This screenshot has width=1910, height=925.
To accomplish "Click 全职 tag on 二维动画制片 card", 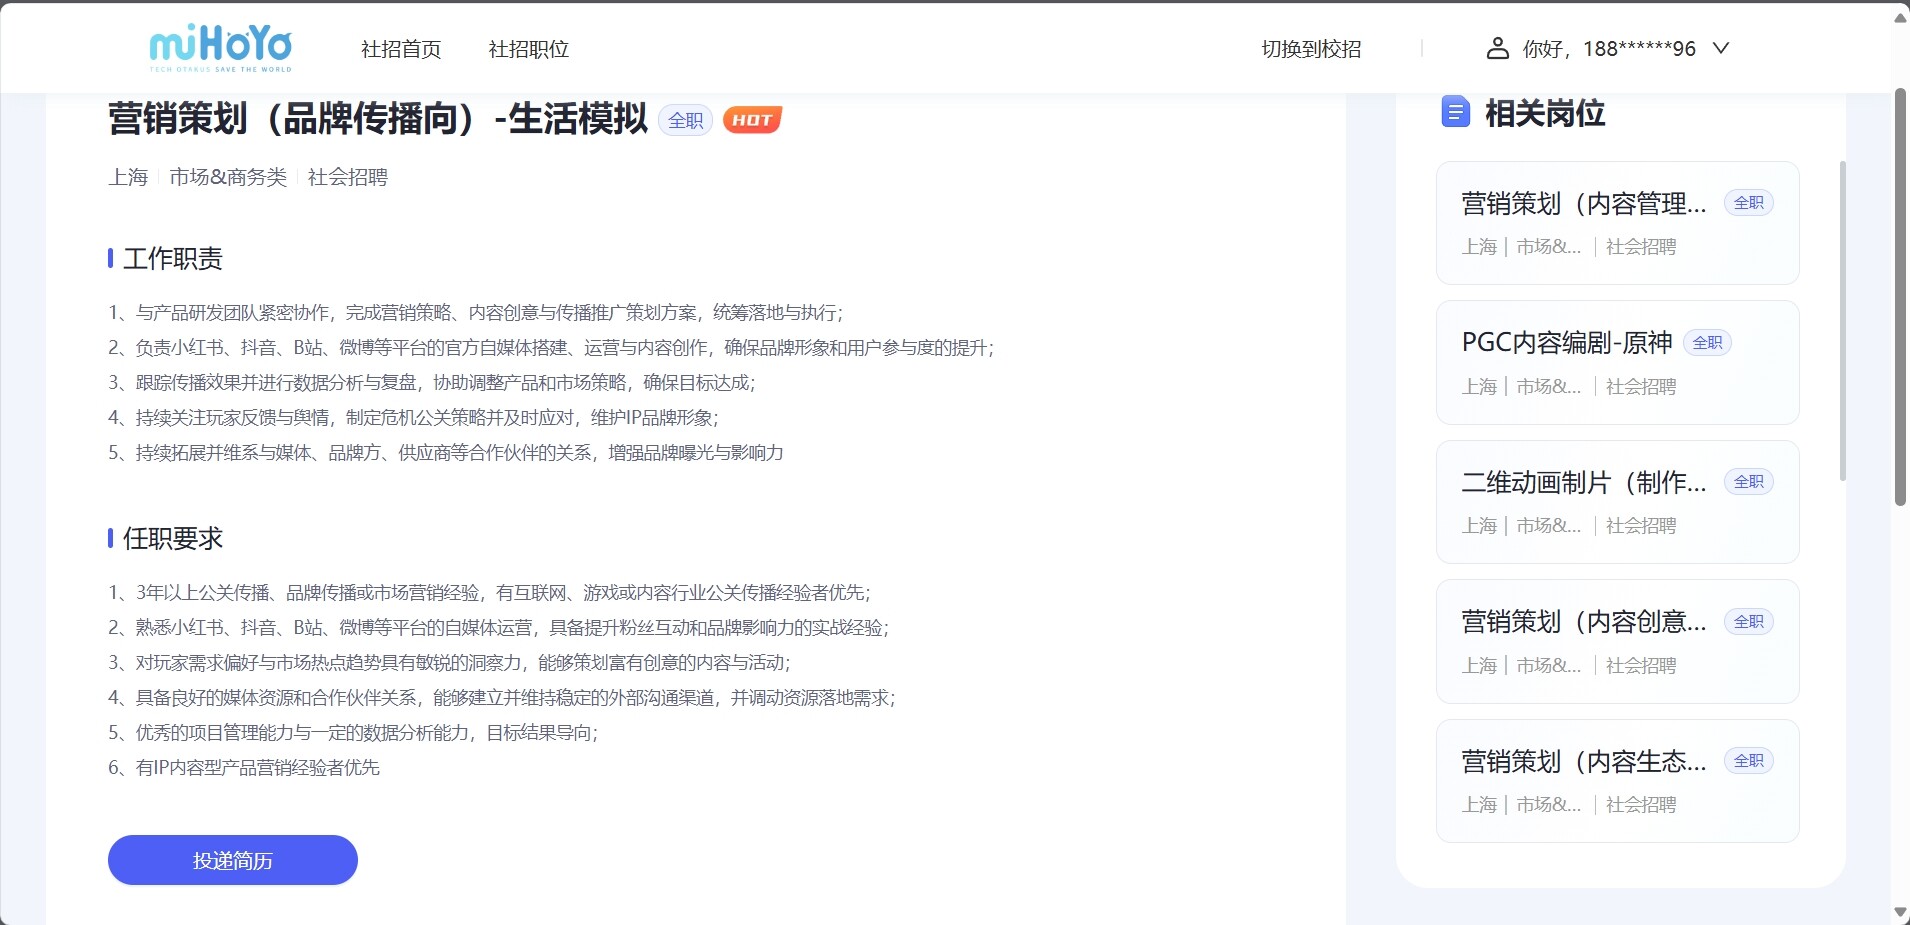I will (1748, 482).
